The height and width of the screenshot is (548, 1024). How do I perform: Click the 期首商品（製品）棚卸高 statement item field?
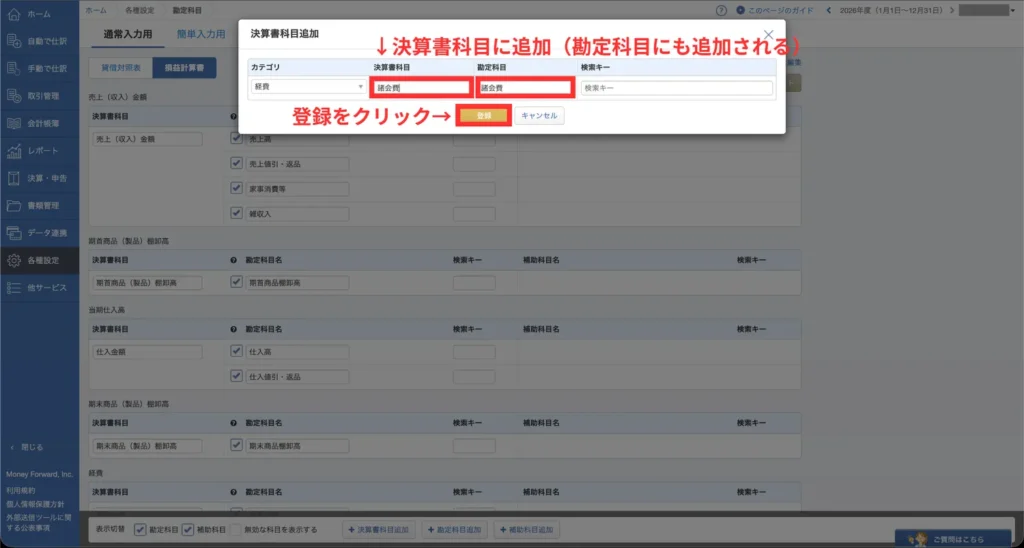coord(148,283)
